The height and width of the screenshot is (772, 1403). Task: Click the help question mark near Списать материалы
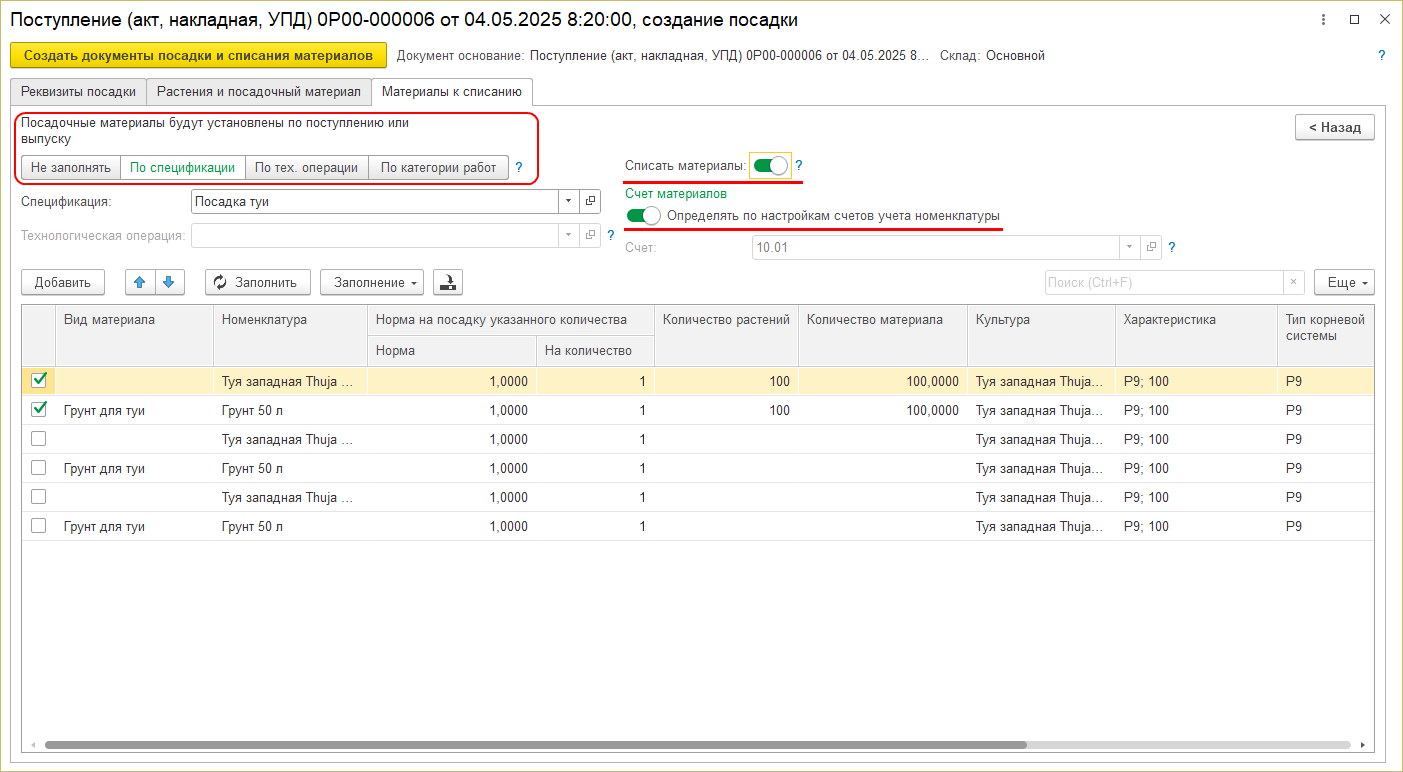tap(799, 166)
